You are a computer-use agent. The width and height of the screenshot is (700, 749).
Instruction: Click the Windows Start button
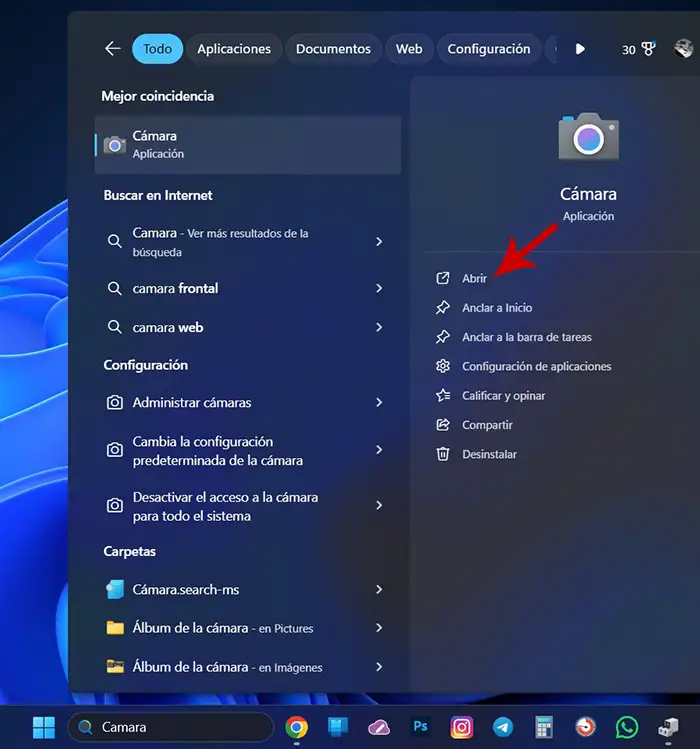pos(44,727)
